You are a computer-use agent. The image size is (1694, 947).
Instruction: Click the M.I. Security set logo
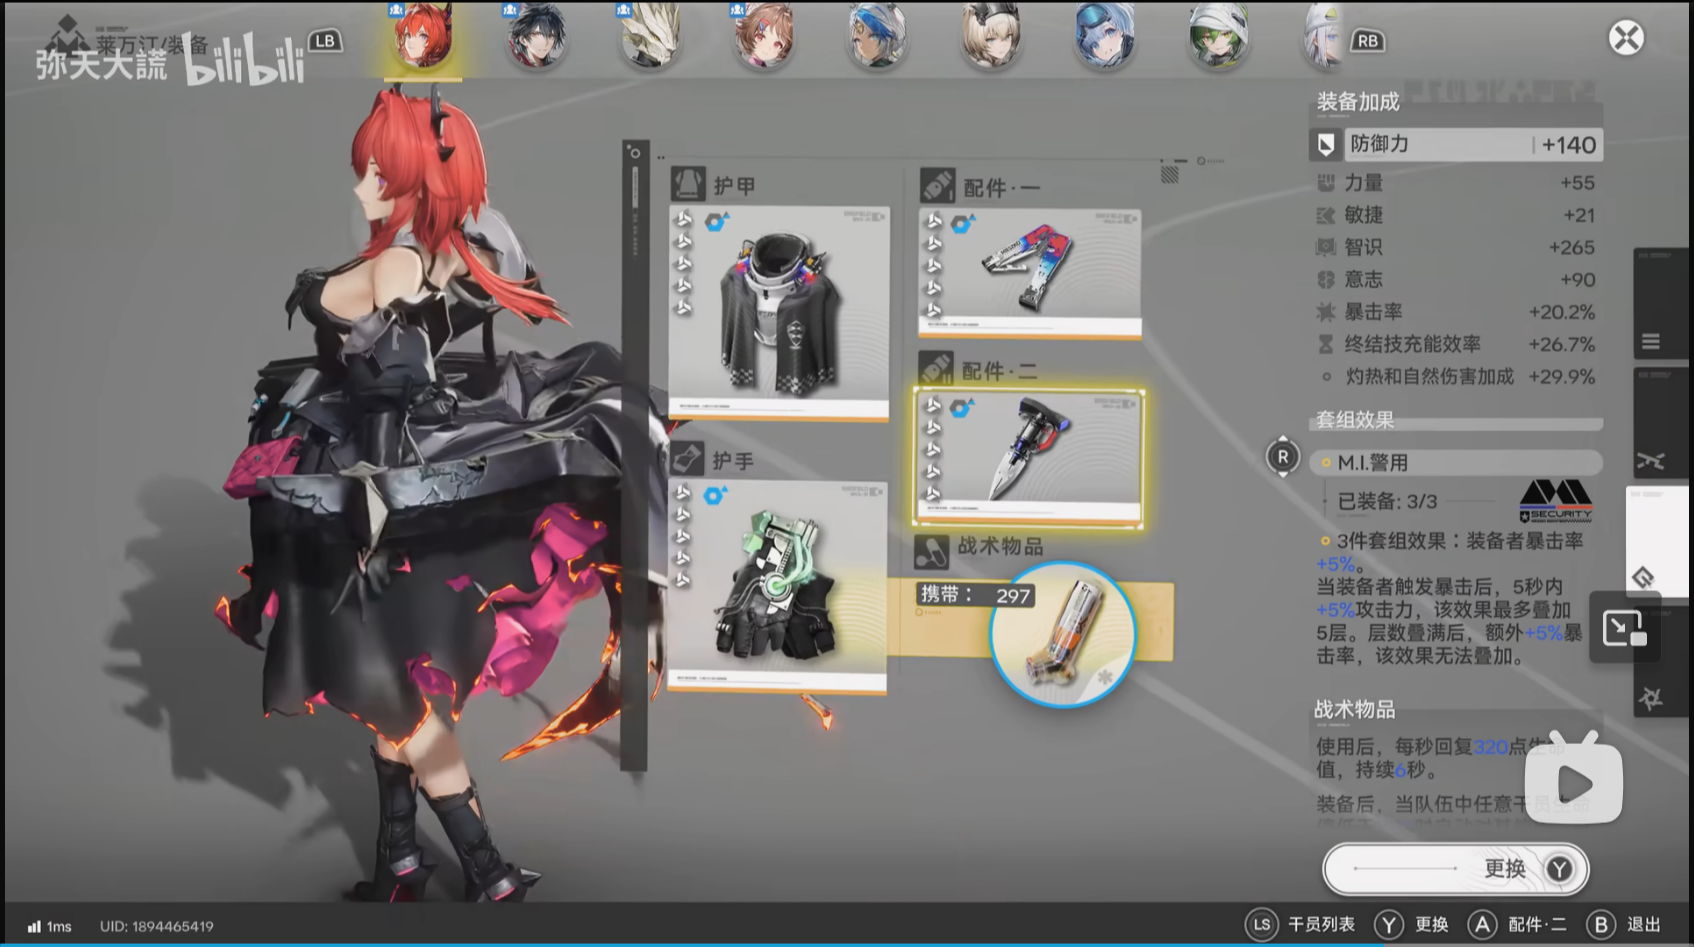pyautogui.click(x=1556, y=501)
